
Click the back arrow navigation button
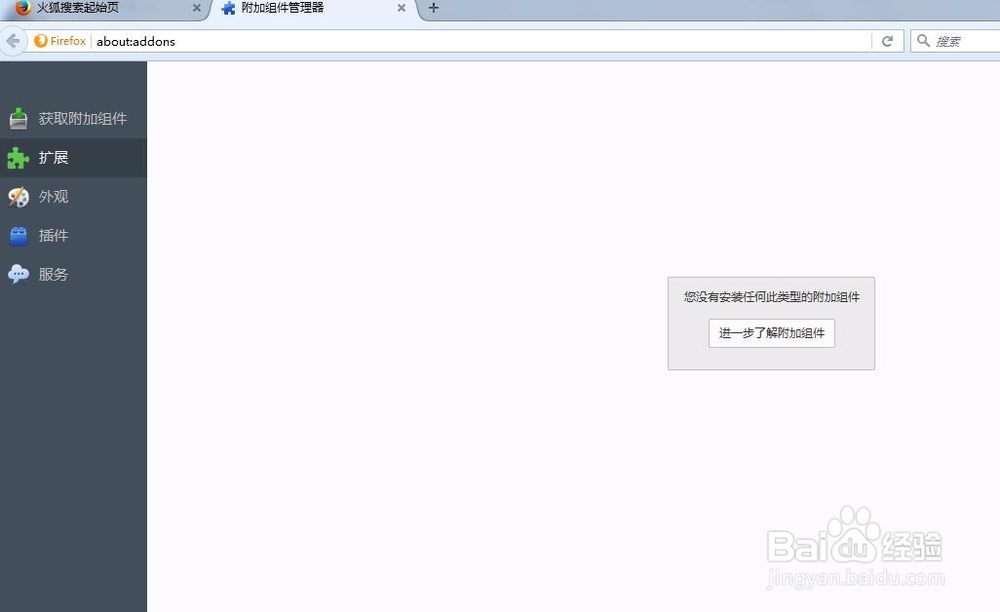[13, 41]
